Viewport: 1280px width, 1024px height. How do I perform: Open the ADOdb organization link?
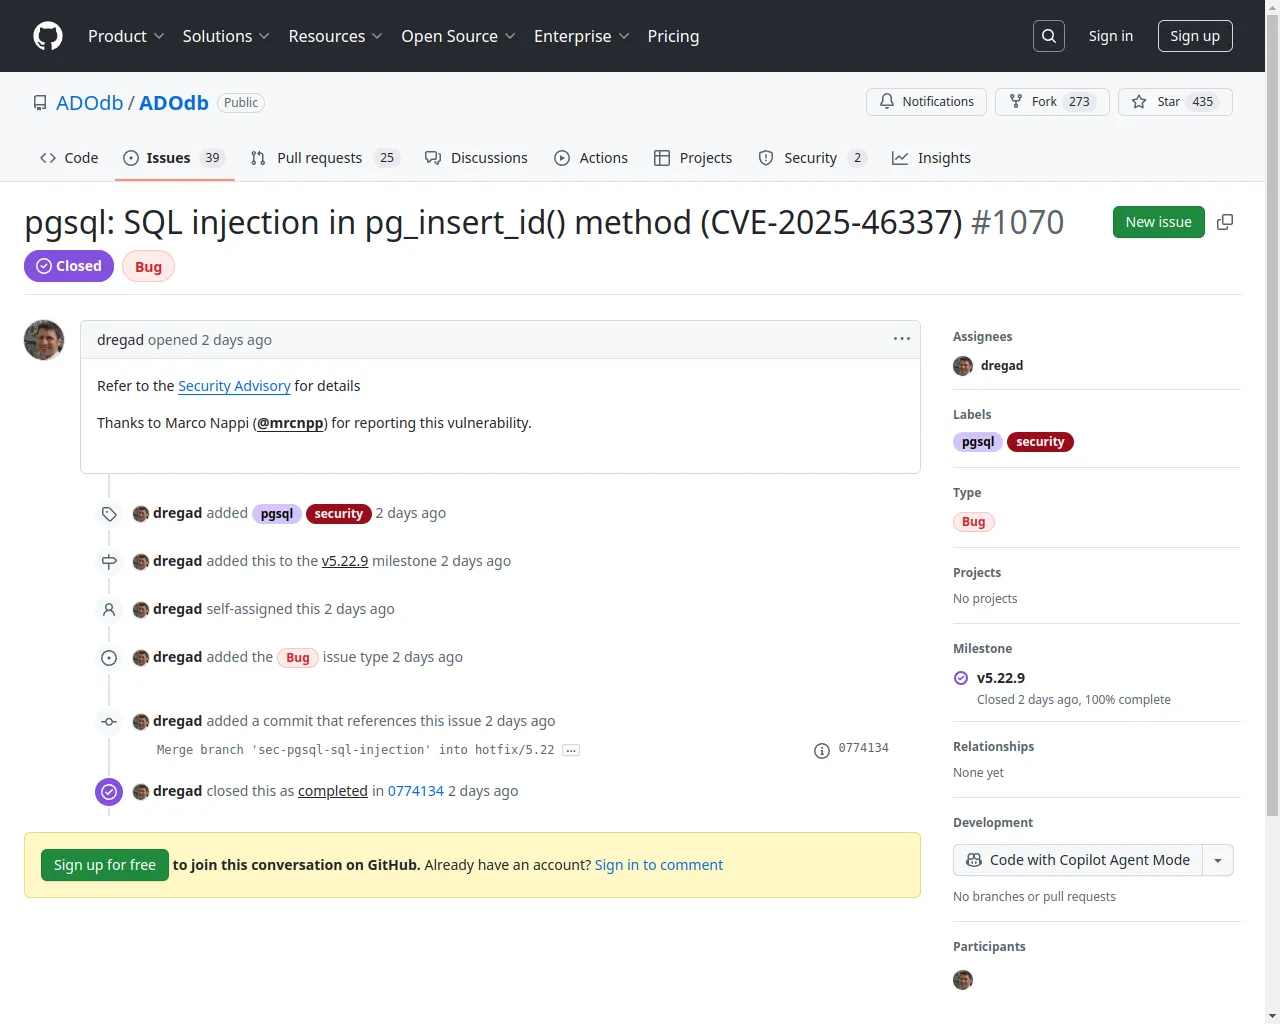(89, 103)
